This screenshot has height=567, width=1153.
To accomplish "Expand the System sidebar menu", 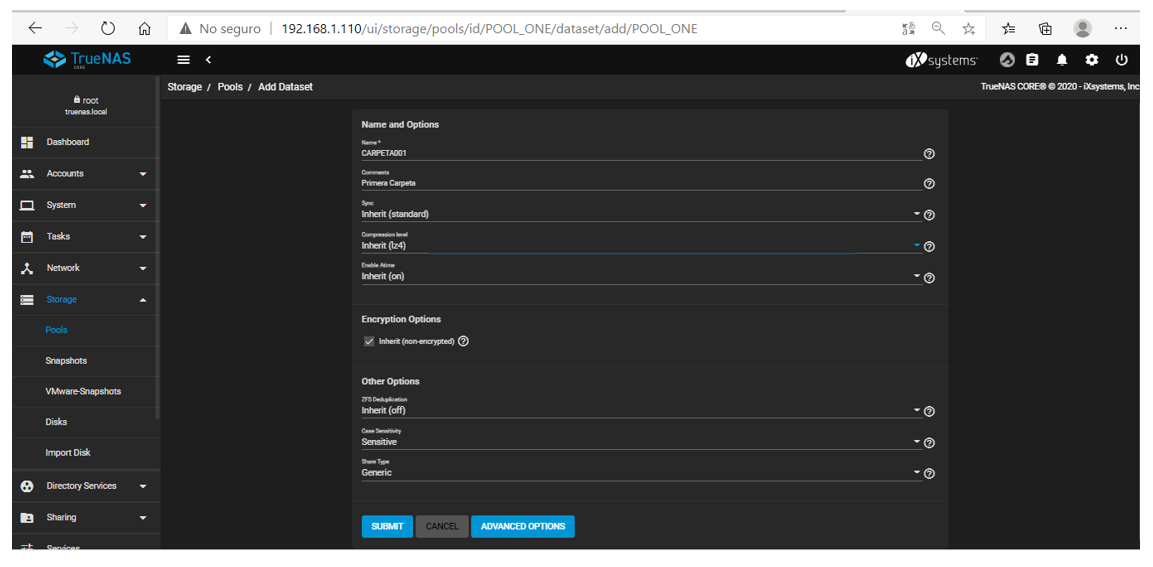I will [83, 205].
